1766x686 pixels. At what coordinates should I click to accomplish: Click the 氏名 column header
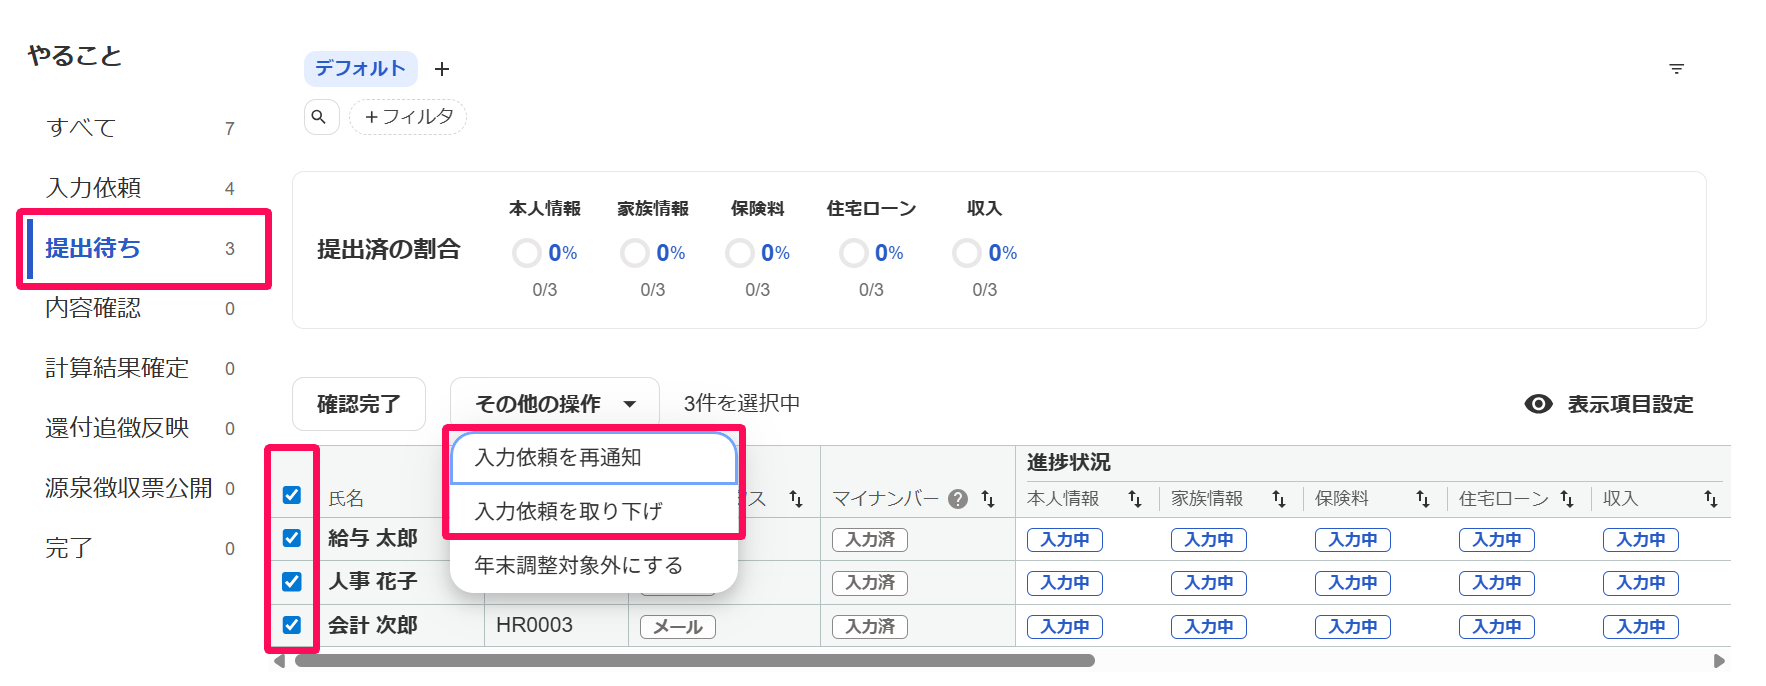[346, 499]
